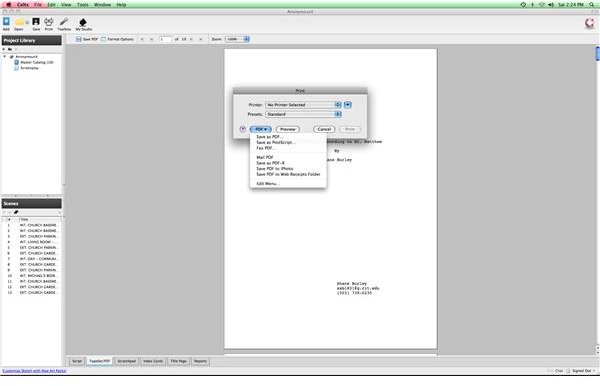Open Format Options
This screenshot has height=386, width=600.
[117, 39]
